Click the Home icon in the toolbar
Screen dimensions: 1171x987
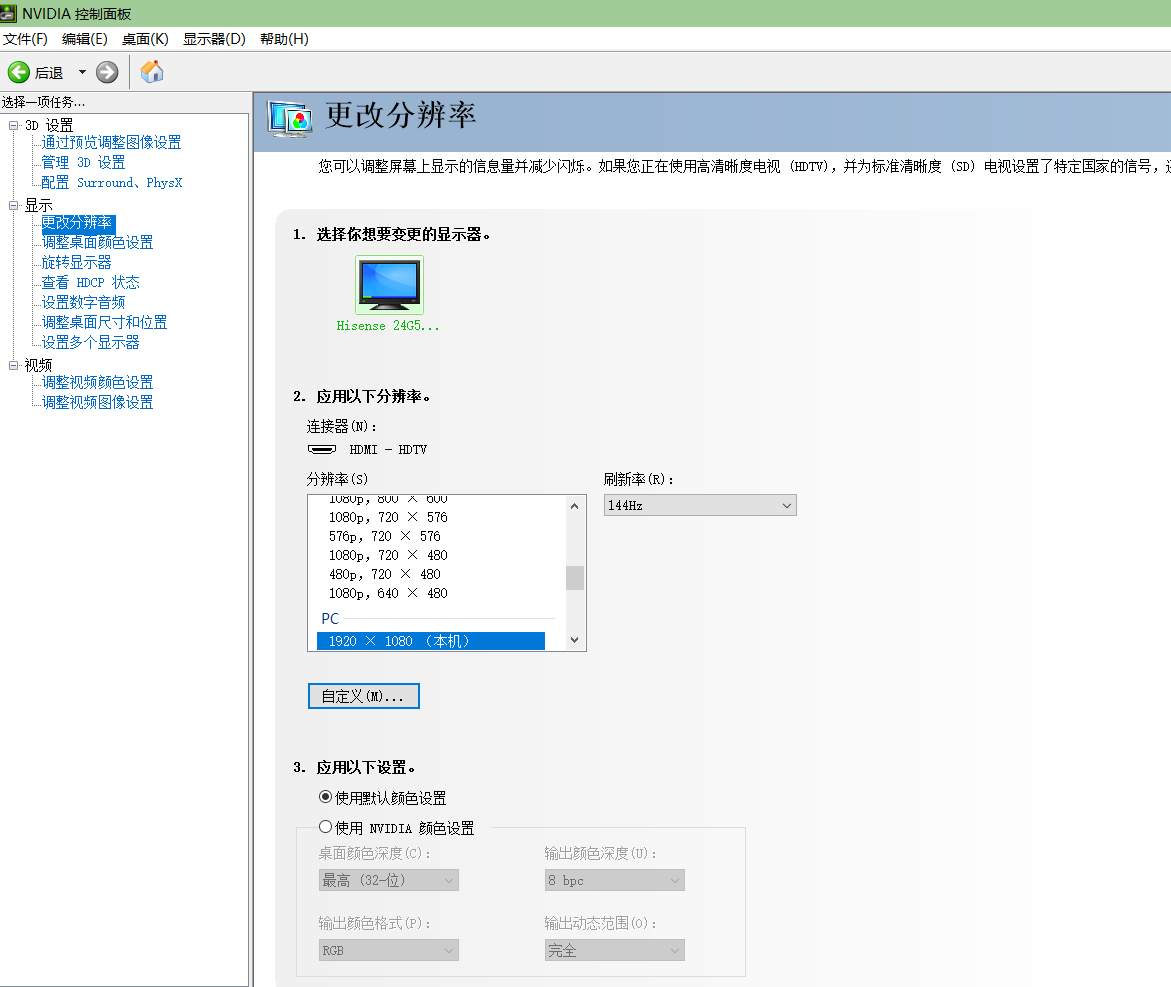pyautogui.click(x=151, y=71)
